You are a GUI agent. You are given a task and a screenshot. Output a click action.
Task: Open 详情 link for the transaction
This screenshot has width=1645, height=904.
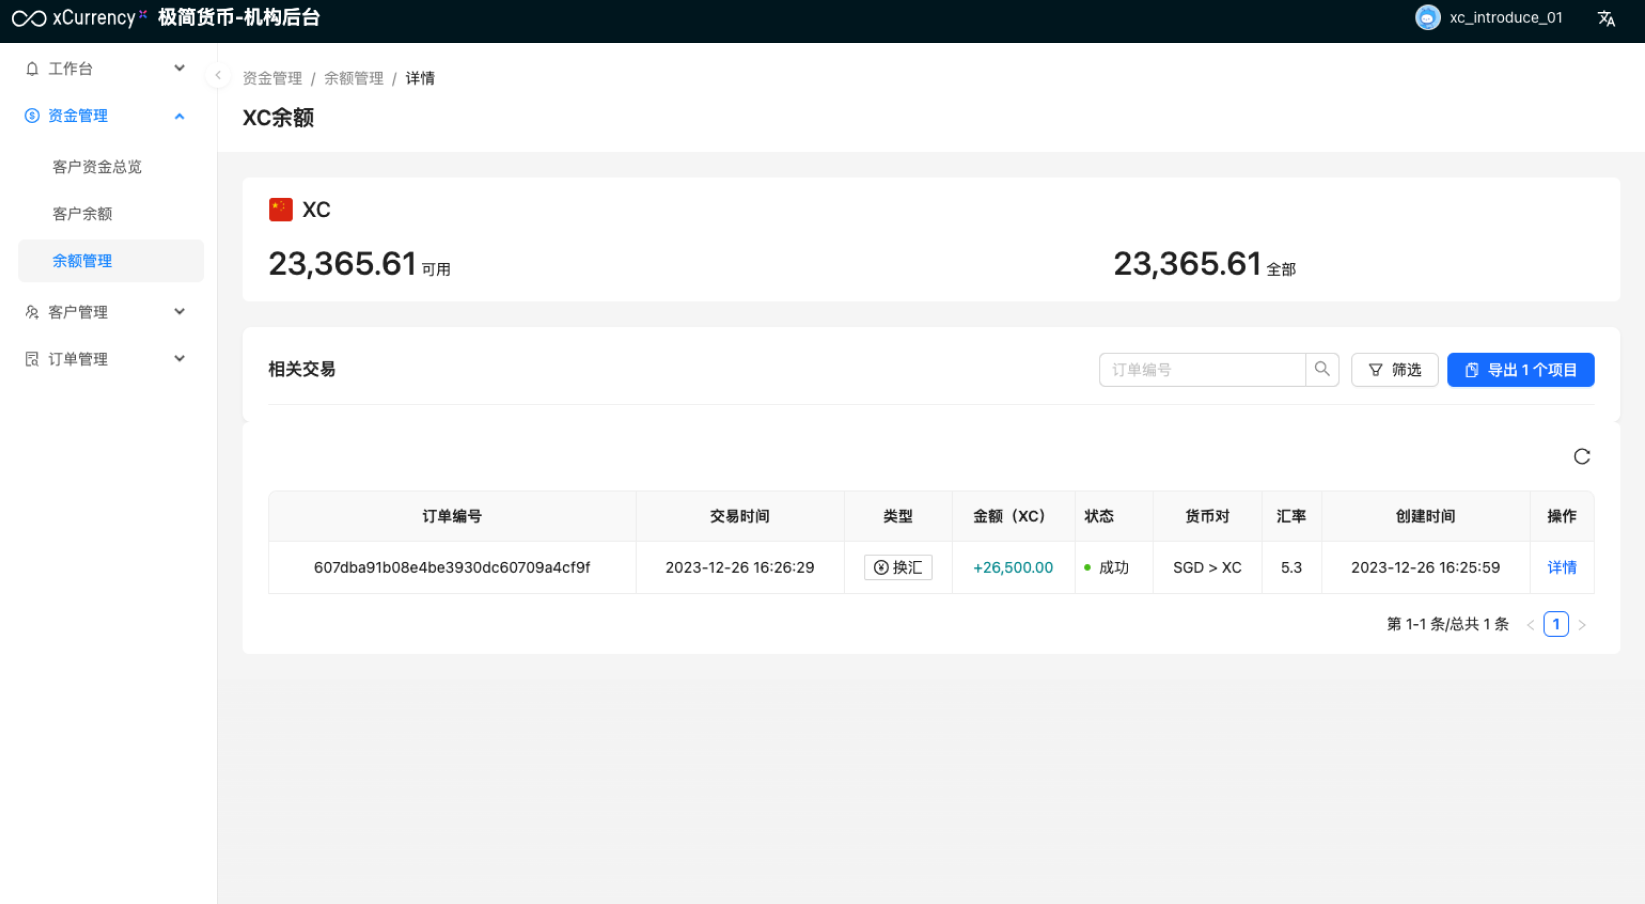coord(1561,567)
